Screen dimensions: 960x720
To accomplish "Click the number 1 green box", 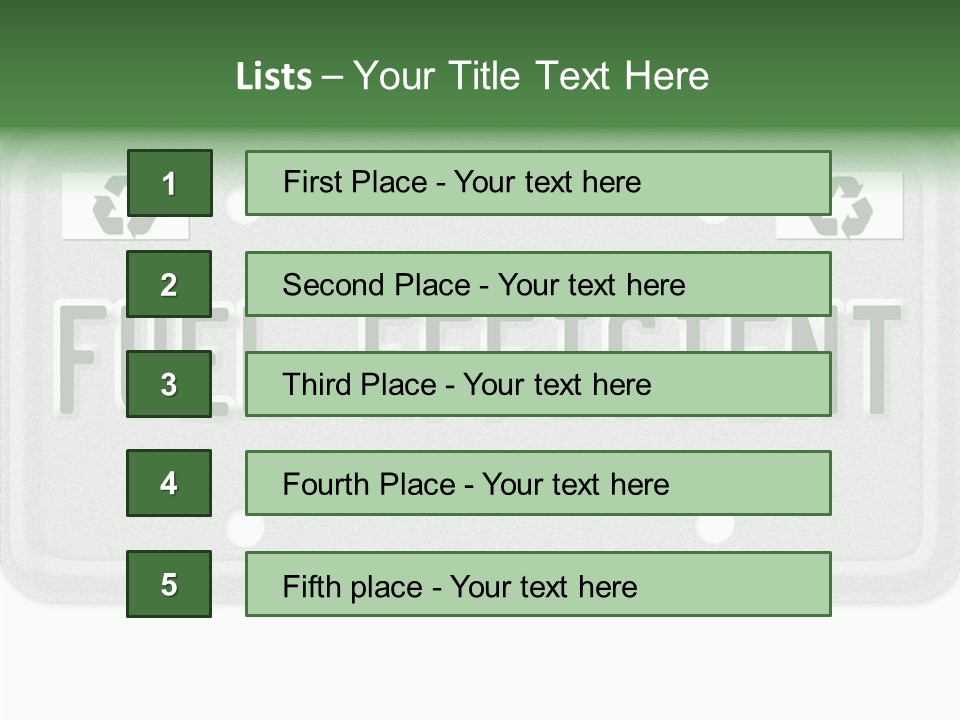I will [x=169, y=183].
